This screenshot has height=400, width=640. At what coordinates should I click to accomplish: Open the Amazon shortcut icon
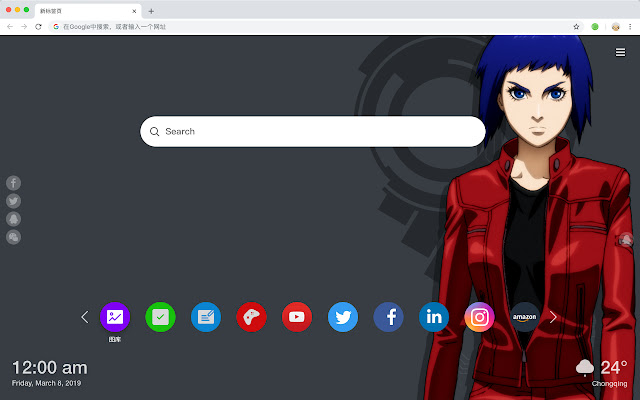524,317
